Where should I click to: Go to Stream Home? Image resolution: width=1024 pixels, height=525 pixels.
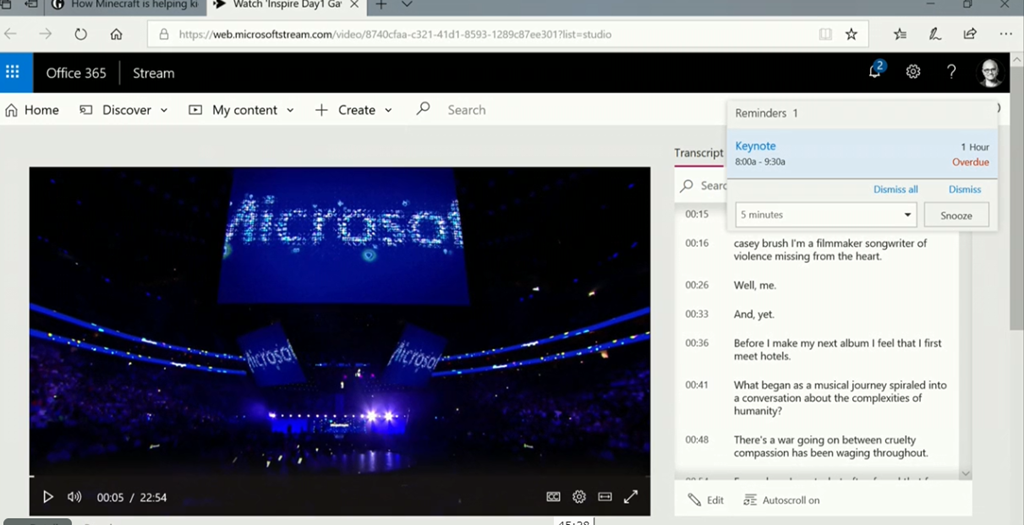pyautogui.click(x=32, y=110)
